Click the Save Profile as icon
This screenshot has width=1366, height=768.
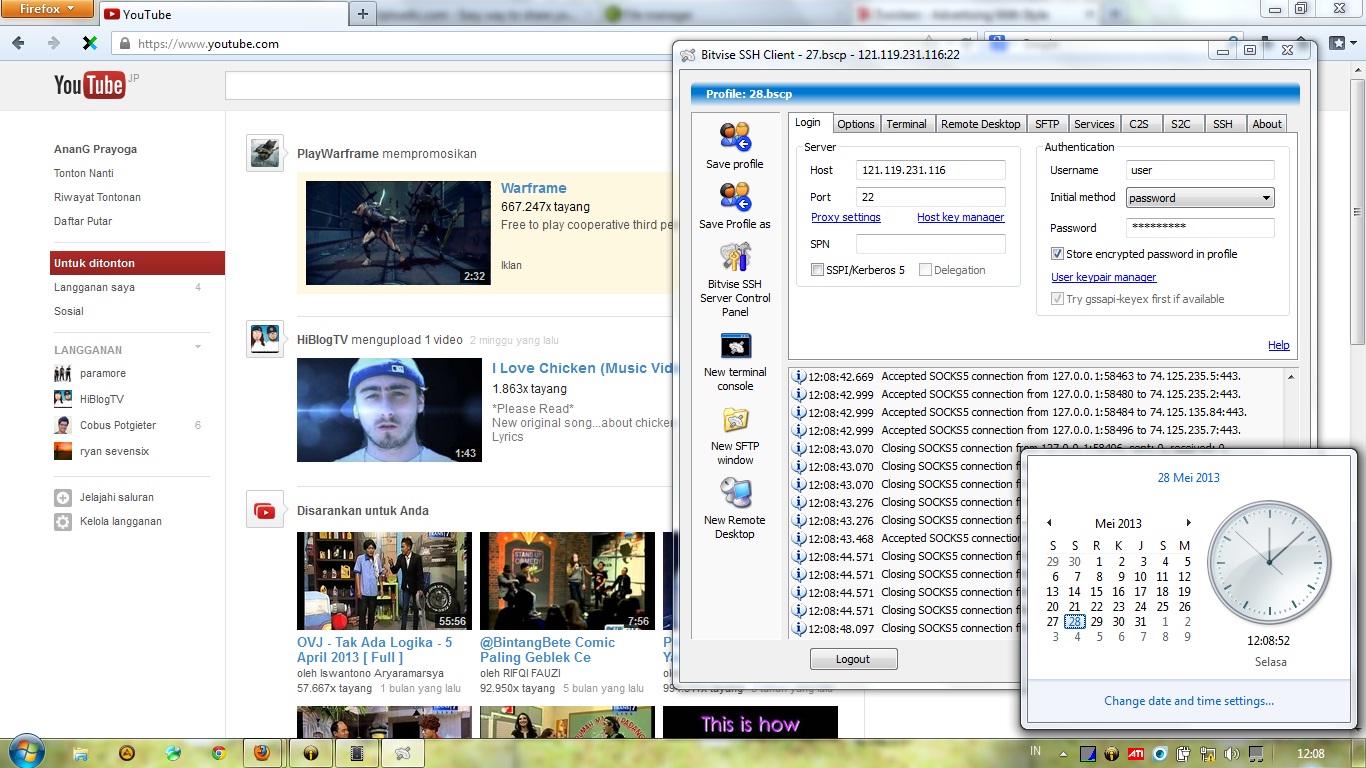coord(735,197)
